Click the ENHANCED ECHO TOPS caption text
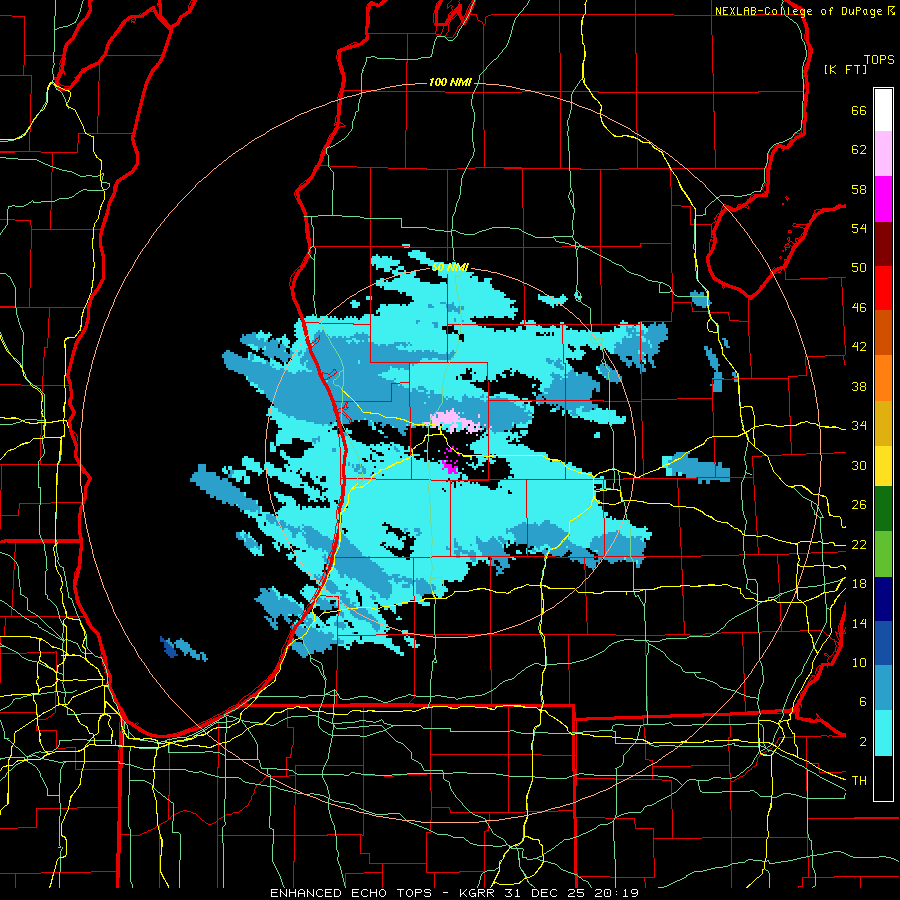This screenshot has width=900, height=900. tap(350, 893)
